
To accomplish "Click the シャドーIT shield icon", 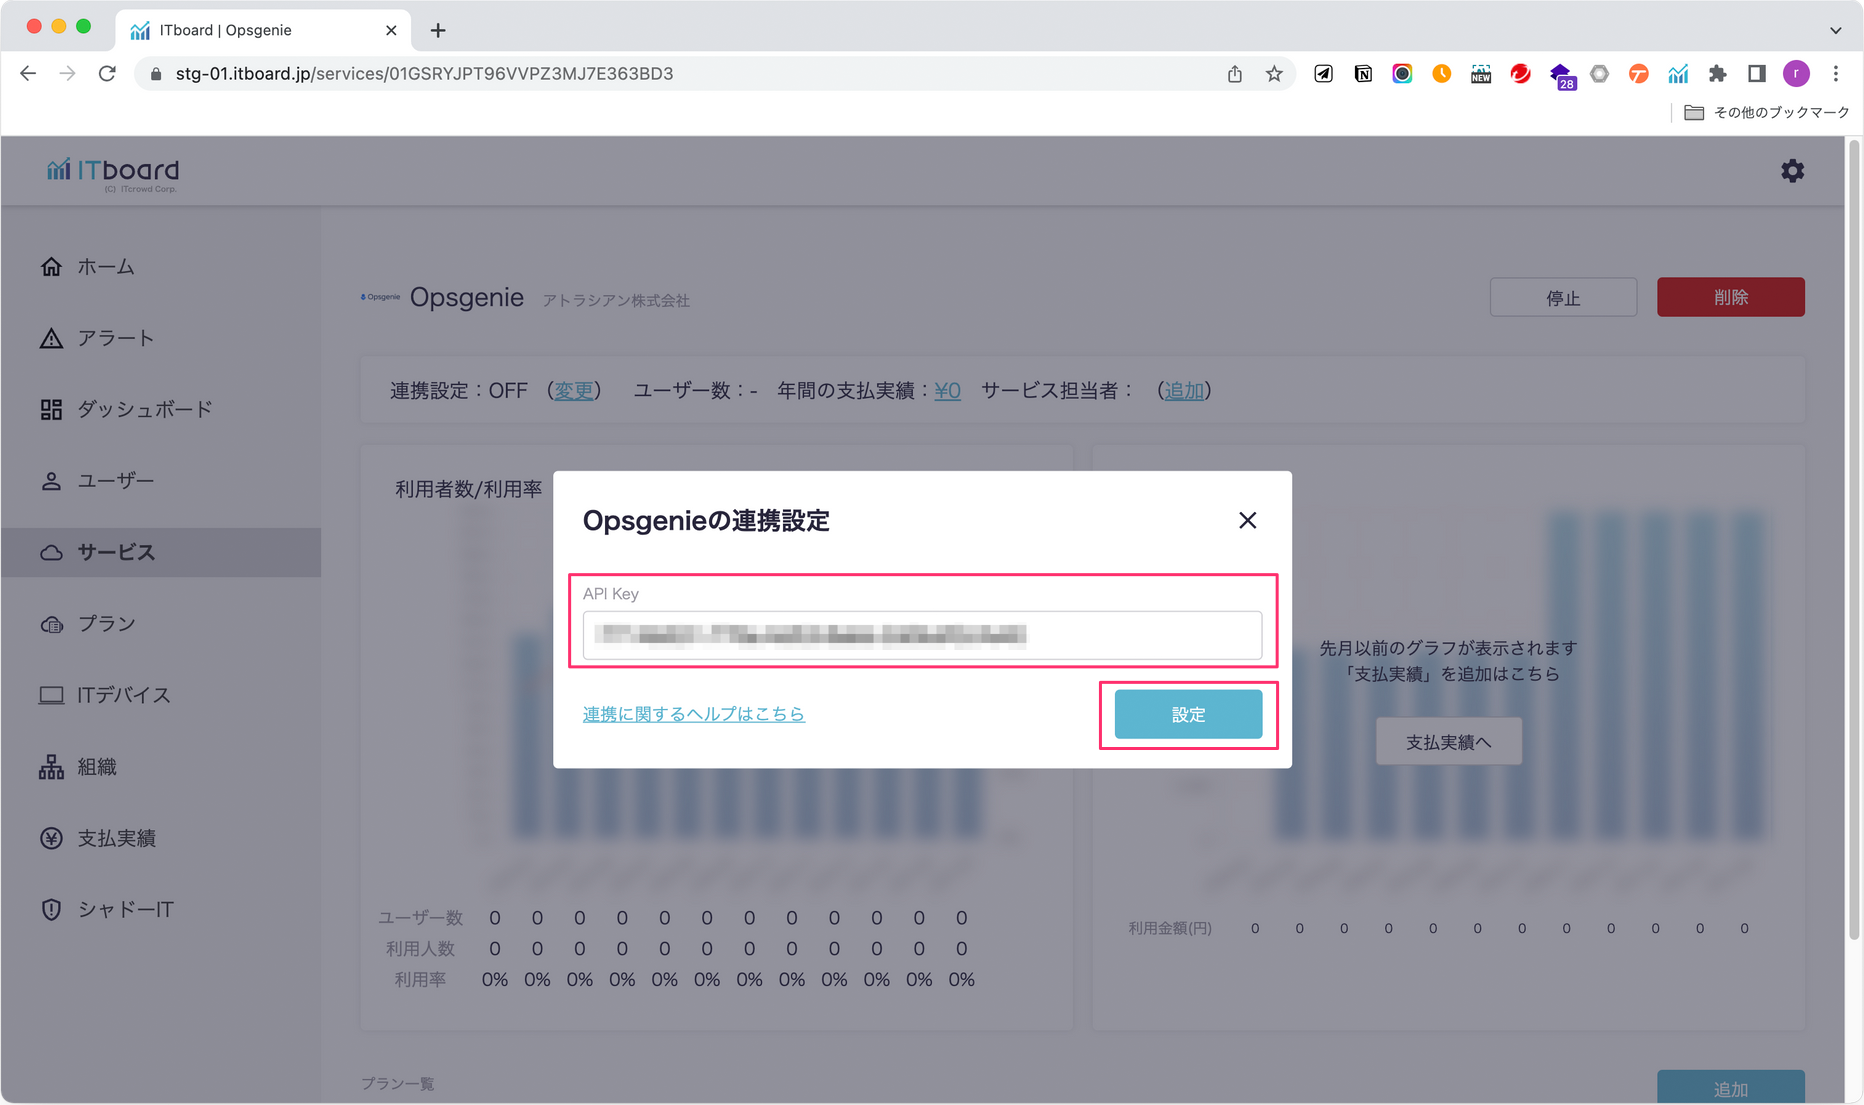I will (x=51, y=910).
